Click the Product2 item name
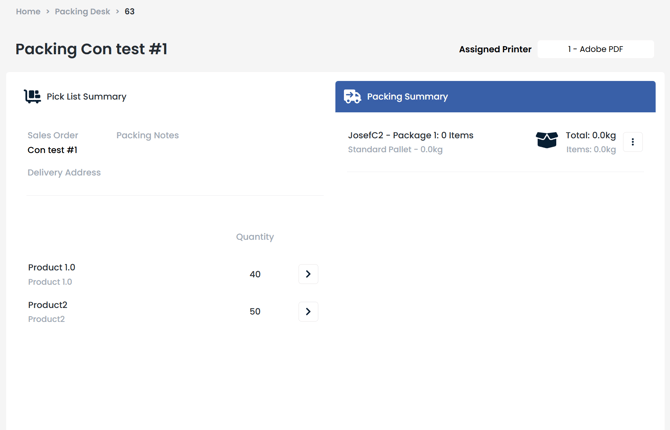 [48, 305]
